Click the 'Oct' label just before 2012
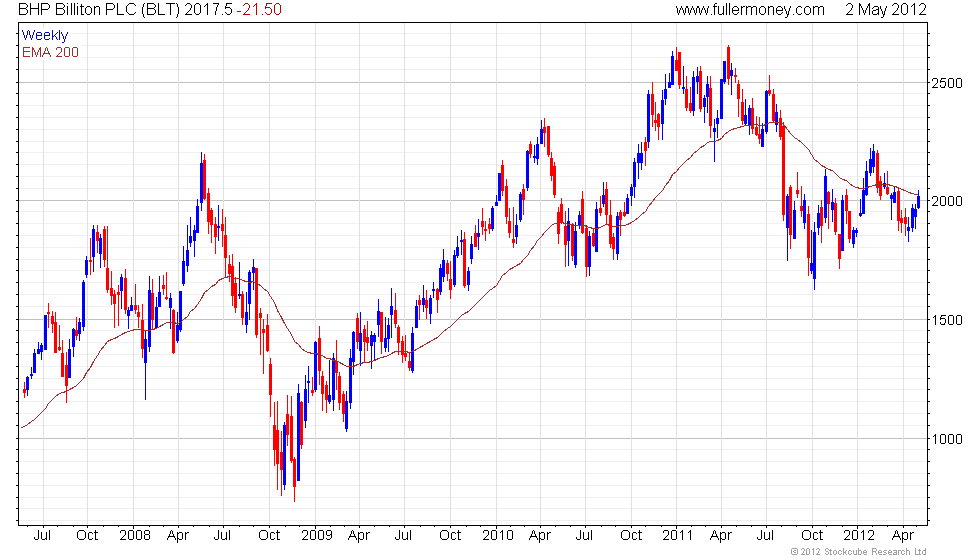This screenshot has width=980, height=560. (812, 535)
